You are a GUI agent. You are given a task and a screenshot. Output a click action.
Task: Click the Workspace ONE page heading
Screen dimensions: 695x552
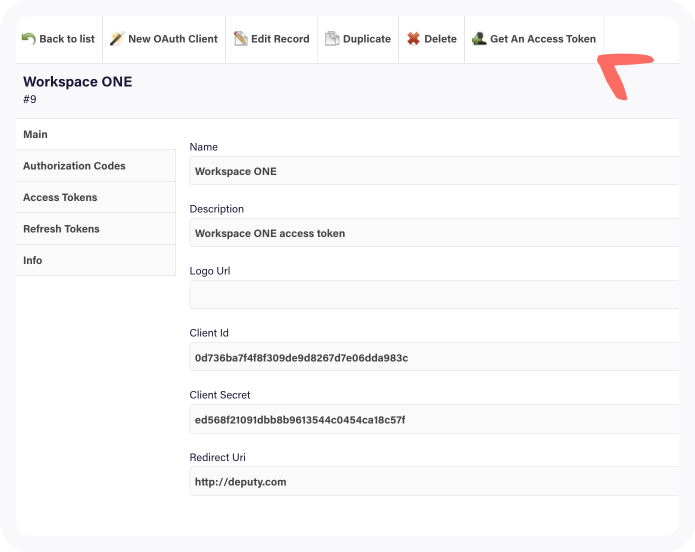78,82
